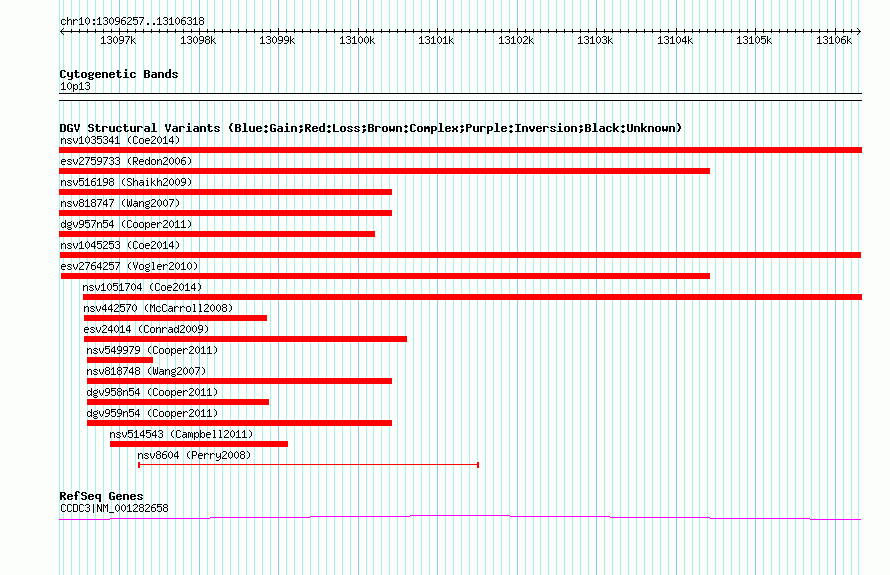Open the dgv959n54 (Cooper2011) label
890x575 pixels.
pyautogui.click(x=152, y=413)
